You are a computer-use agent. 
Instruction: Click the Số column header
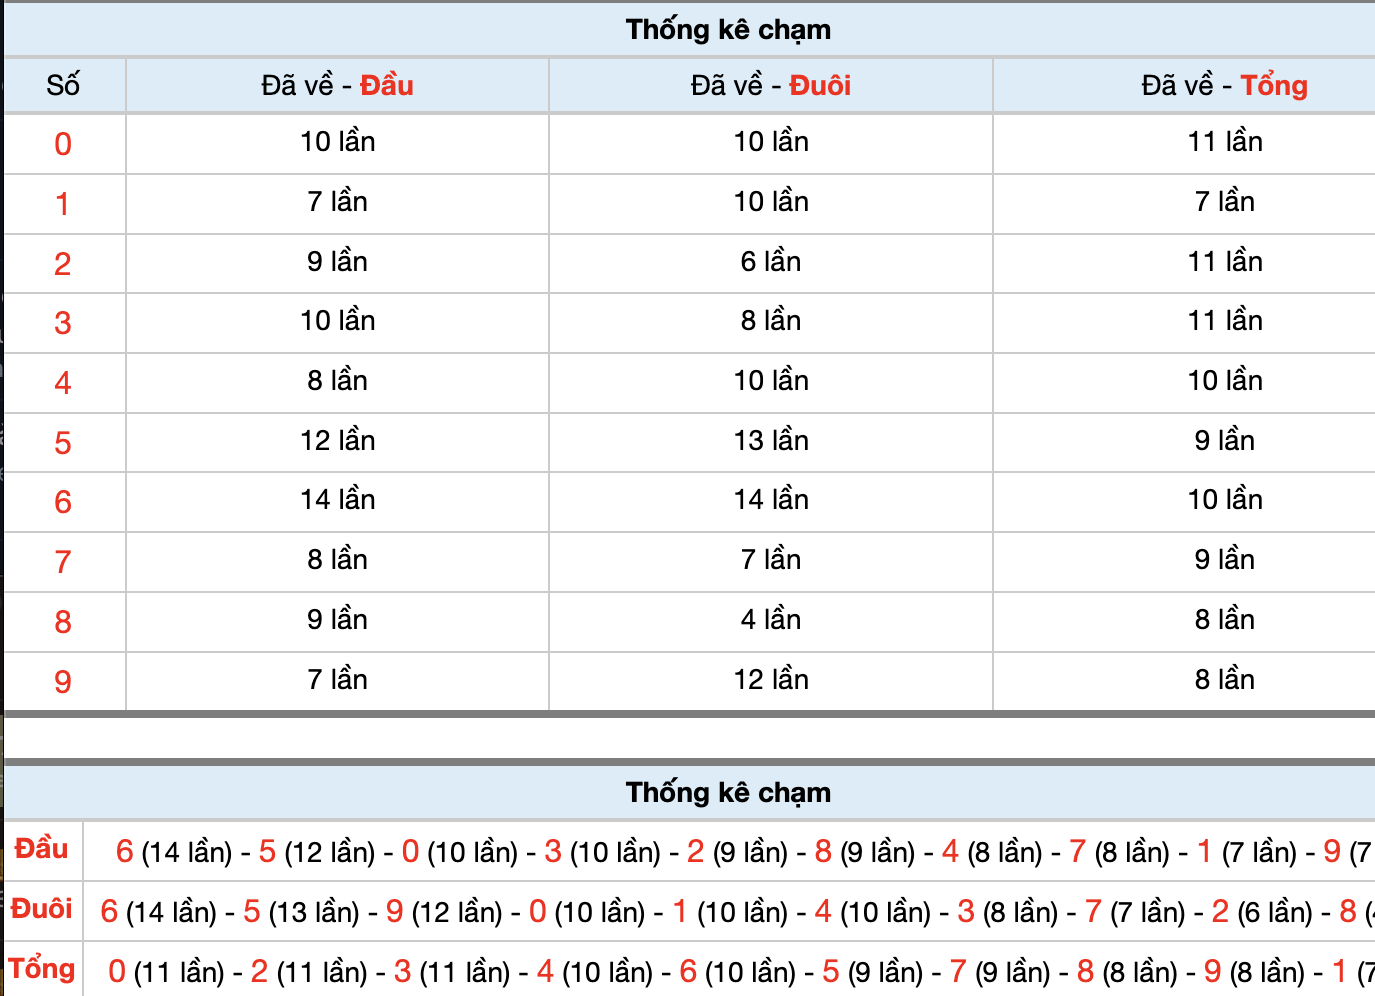coord(63,86)
